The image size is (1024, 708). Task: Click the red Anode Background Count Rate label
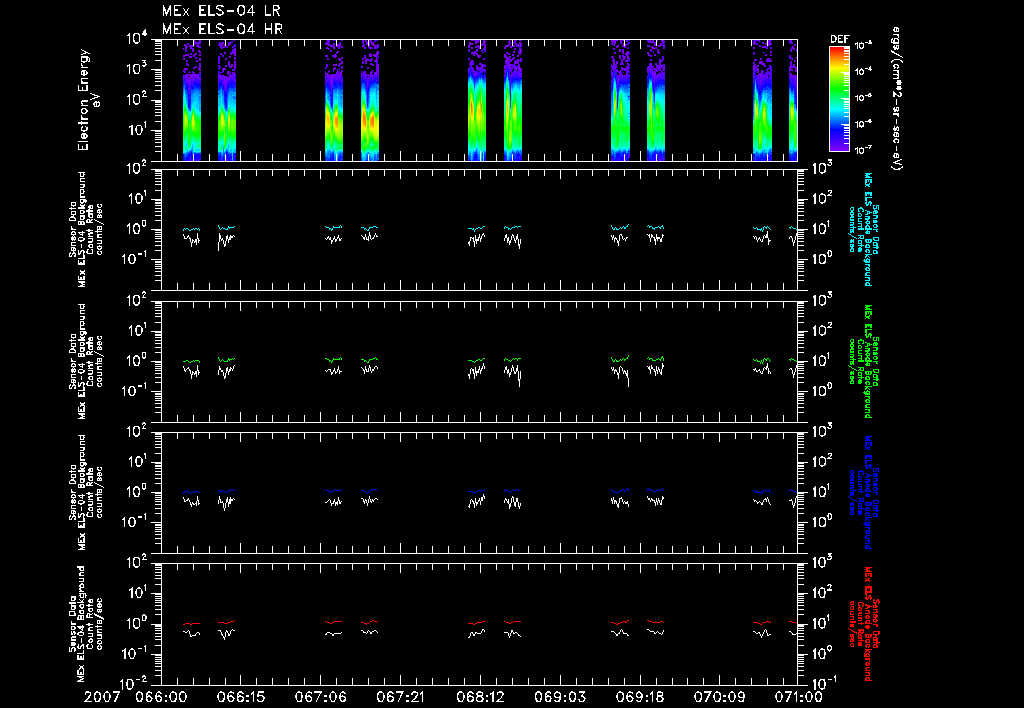pyautogui.click(x=863, y=624)
